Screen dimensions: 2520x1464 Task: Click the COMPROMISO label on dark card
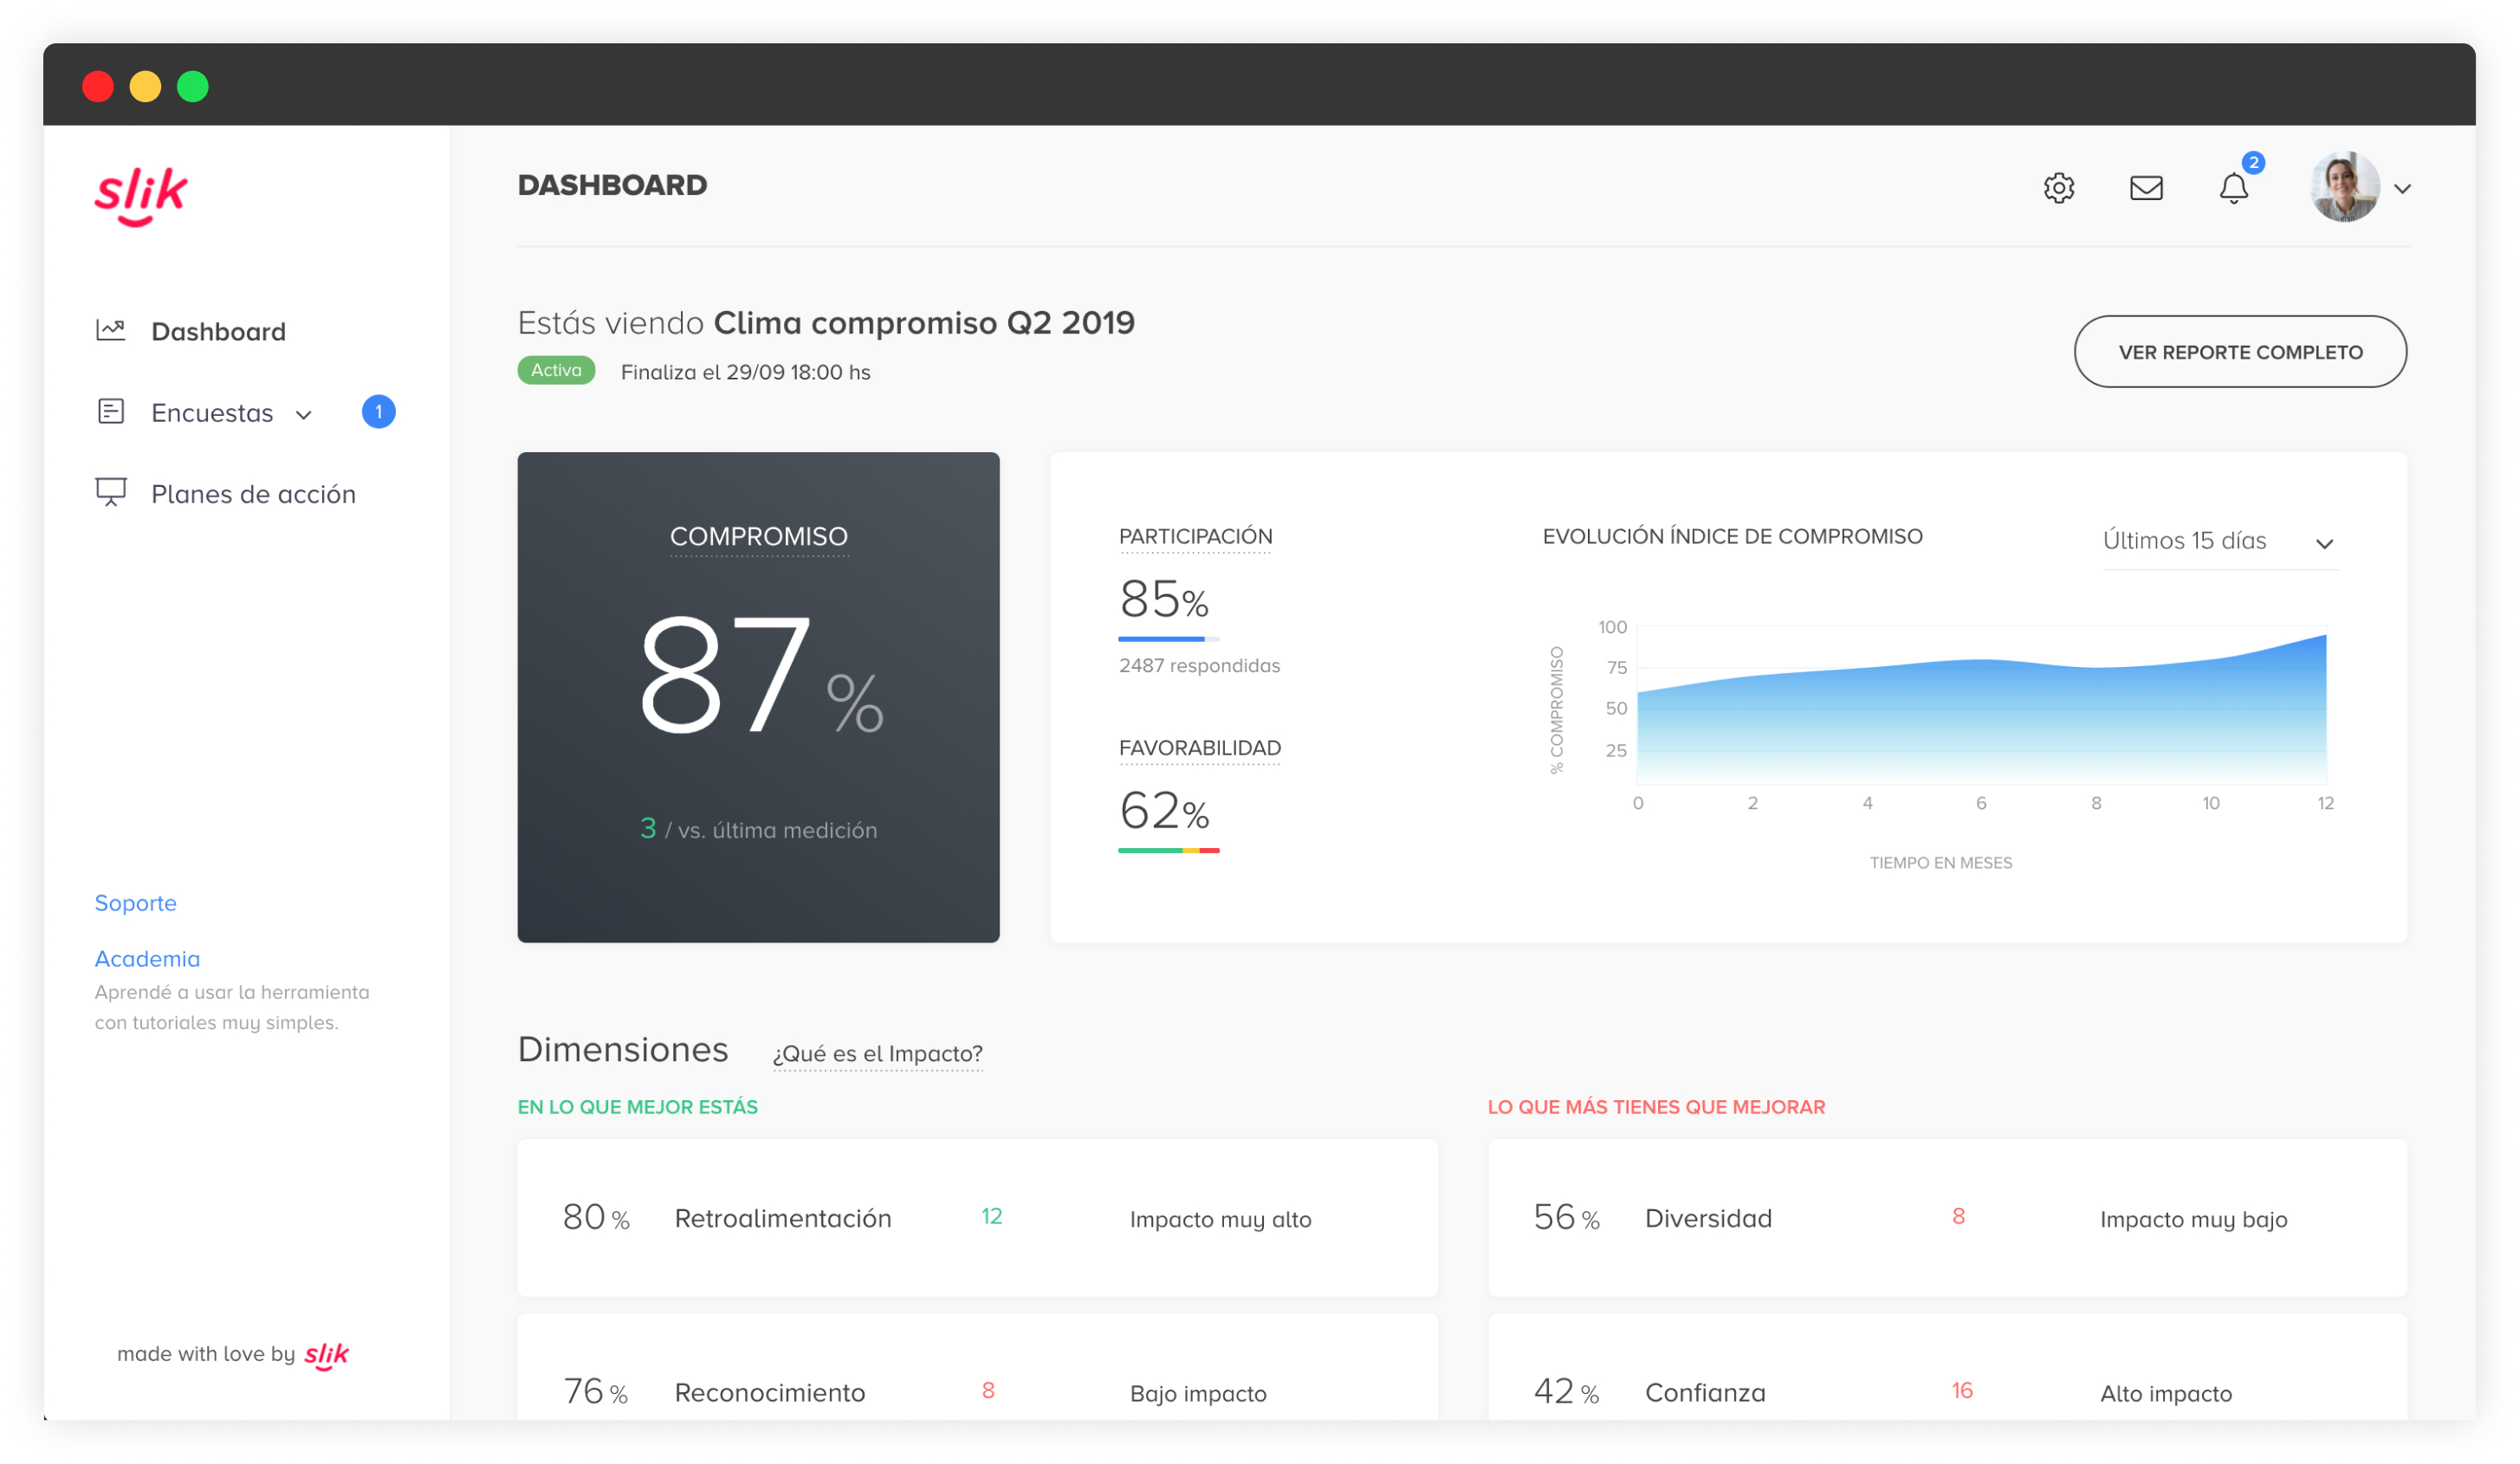(x=758, y=537)
